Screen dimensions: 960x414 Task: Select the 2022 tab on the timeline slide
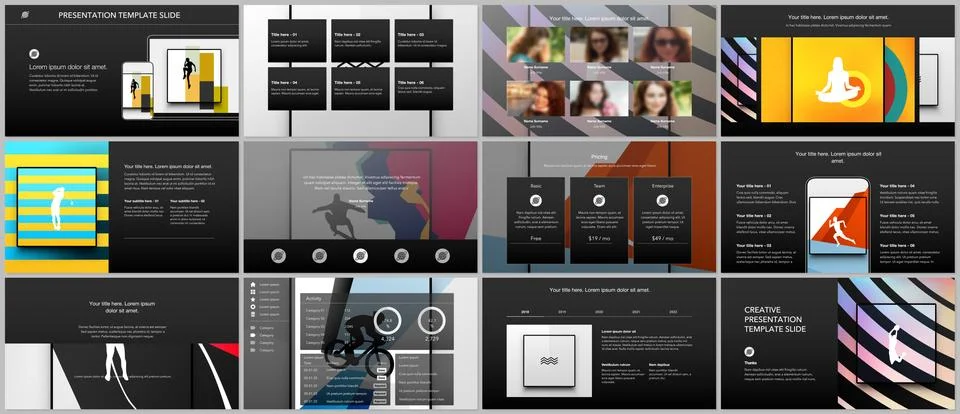pos(673,312)
